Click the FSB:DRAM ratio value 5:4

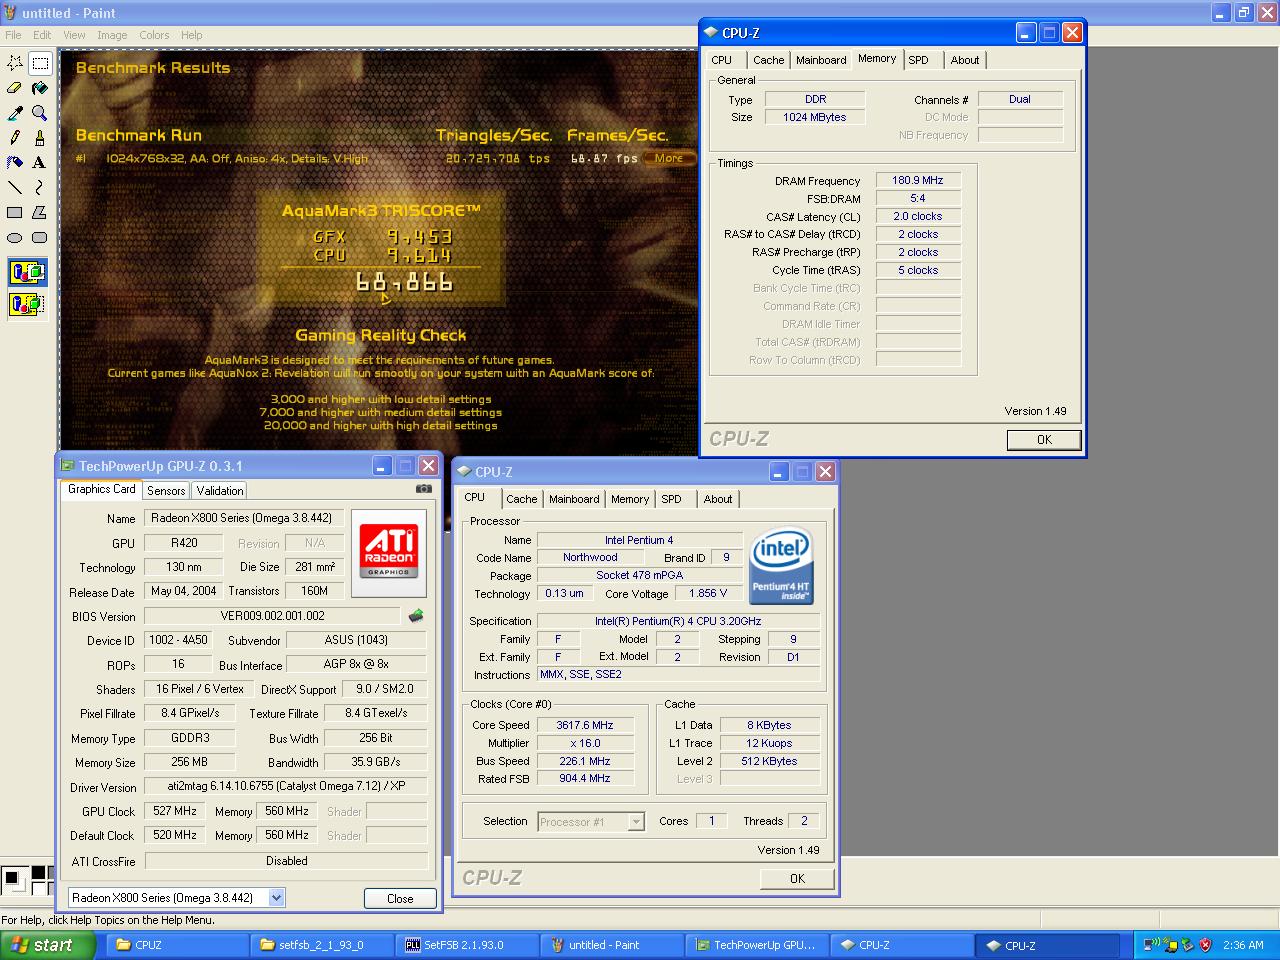(918, 199)
